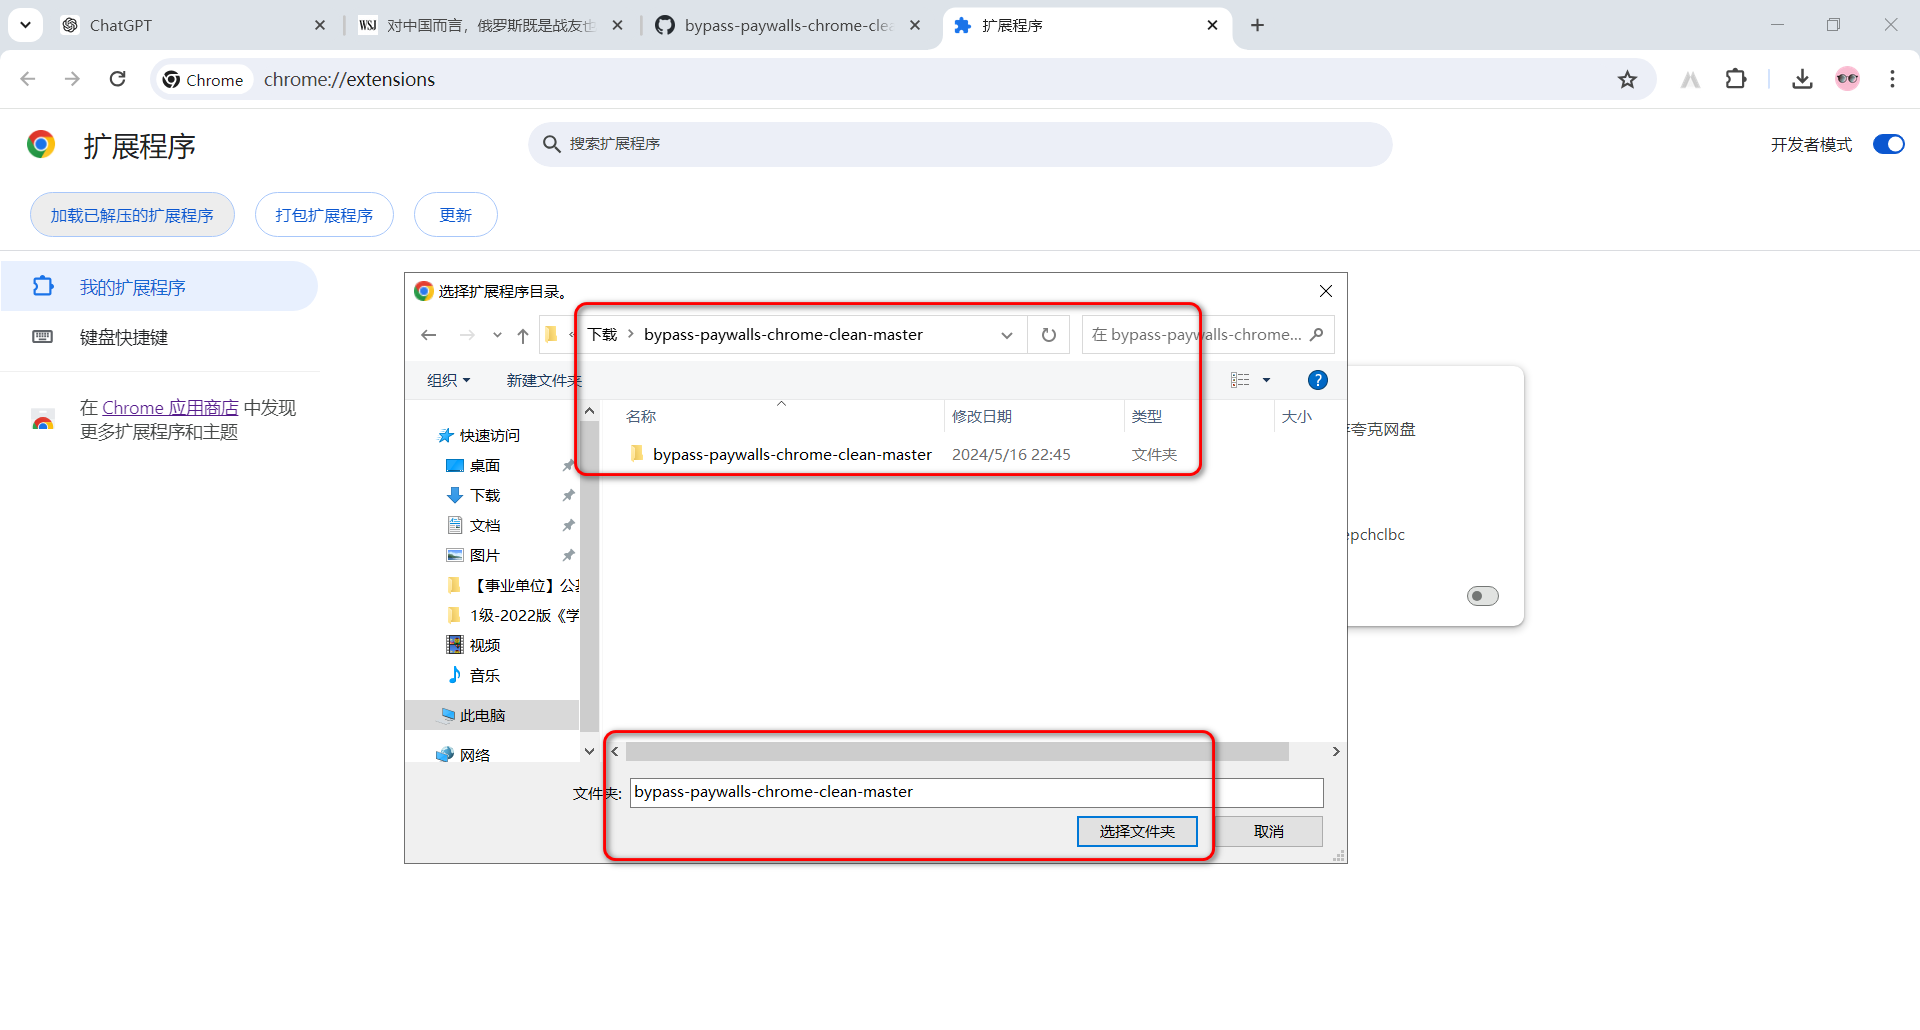Open the profile avatar menu
The height and width of the screenshot is (1030, 1920).
[1847, 79]
